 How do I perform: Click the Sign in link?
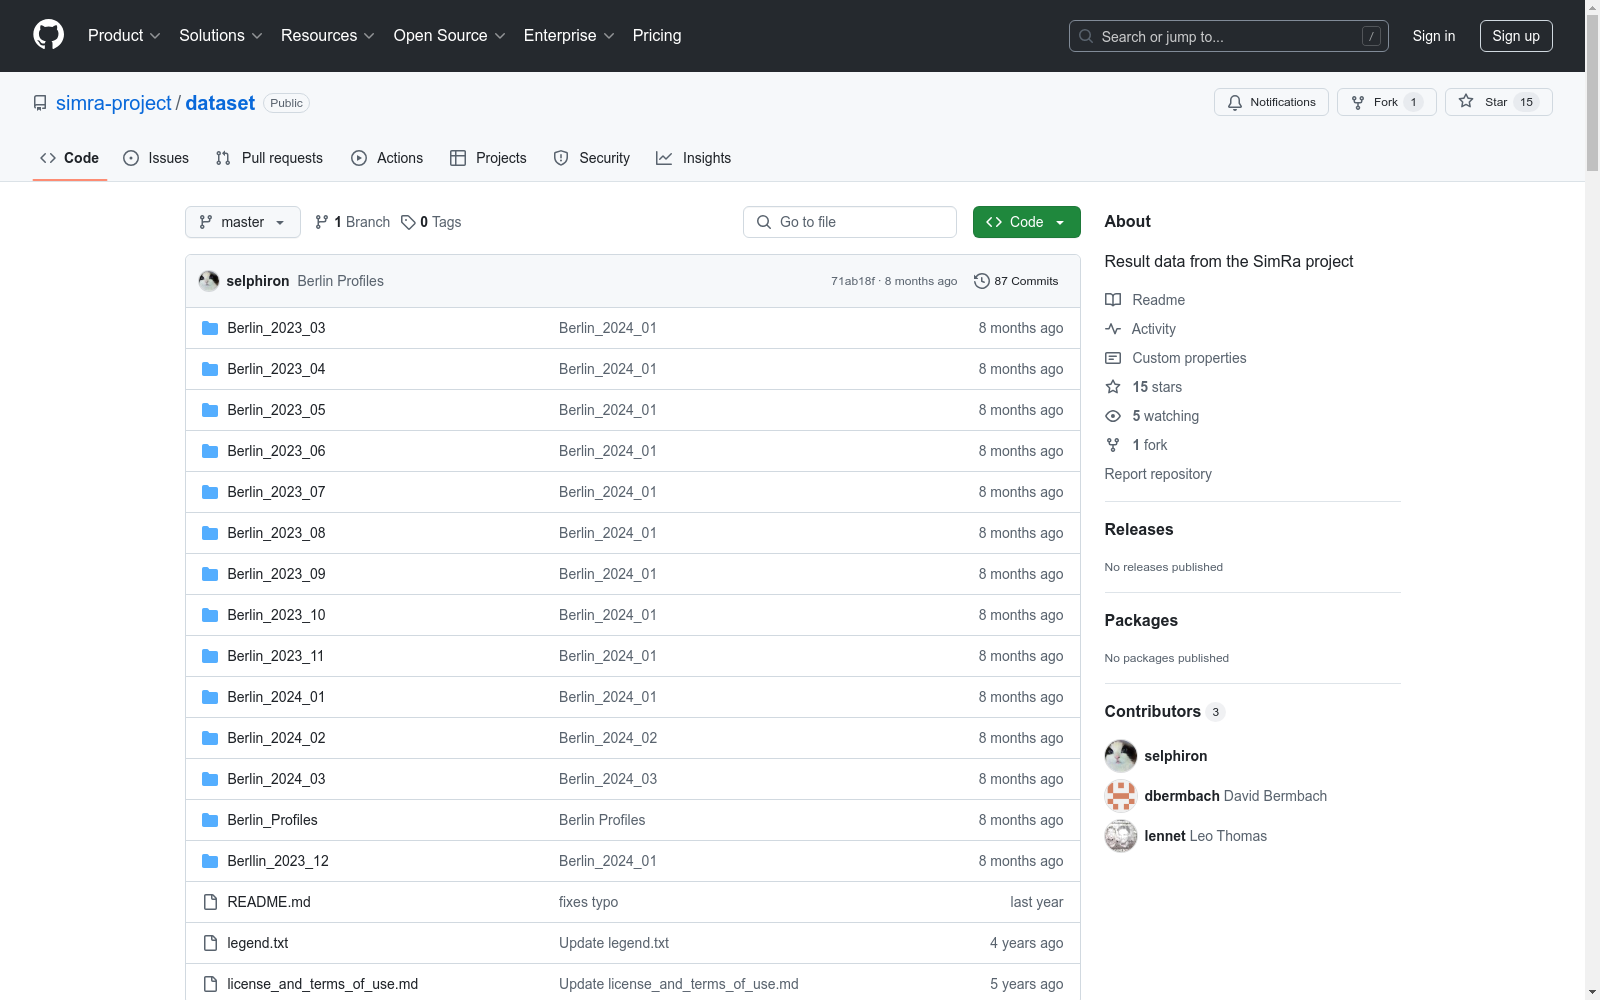coord(1434,36)
